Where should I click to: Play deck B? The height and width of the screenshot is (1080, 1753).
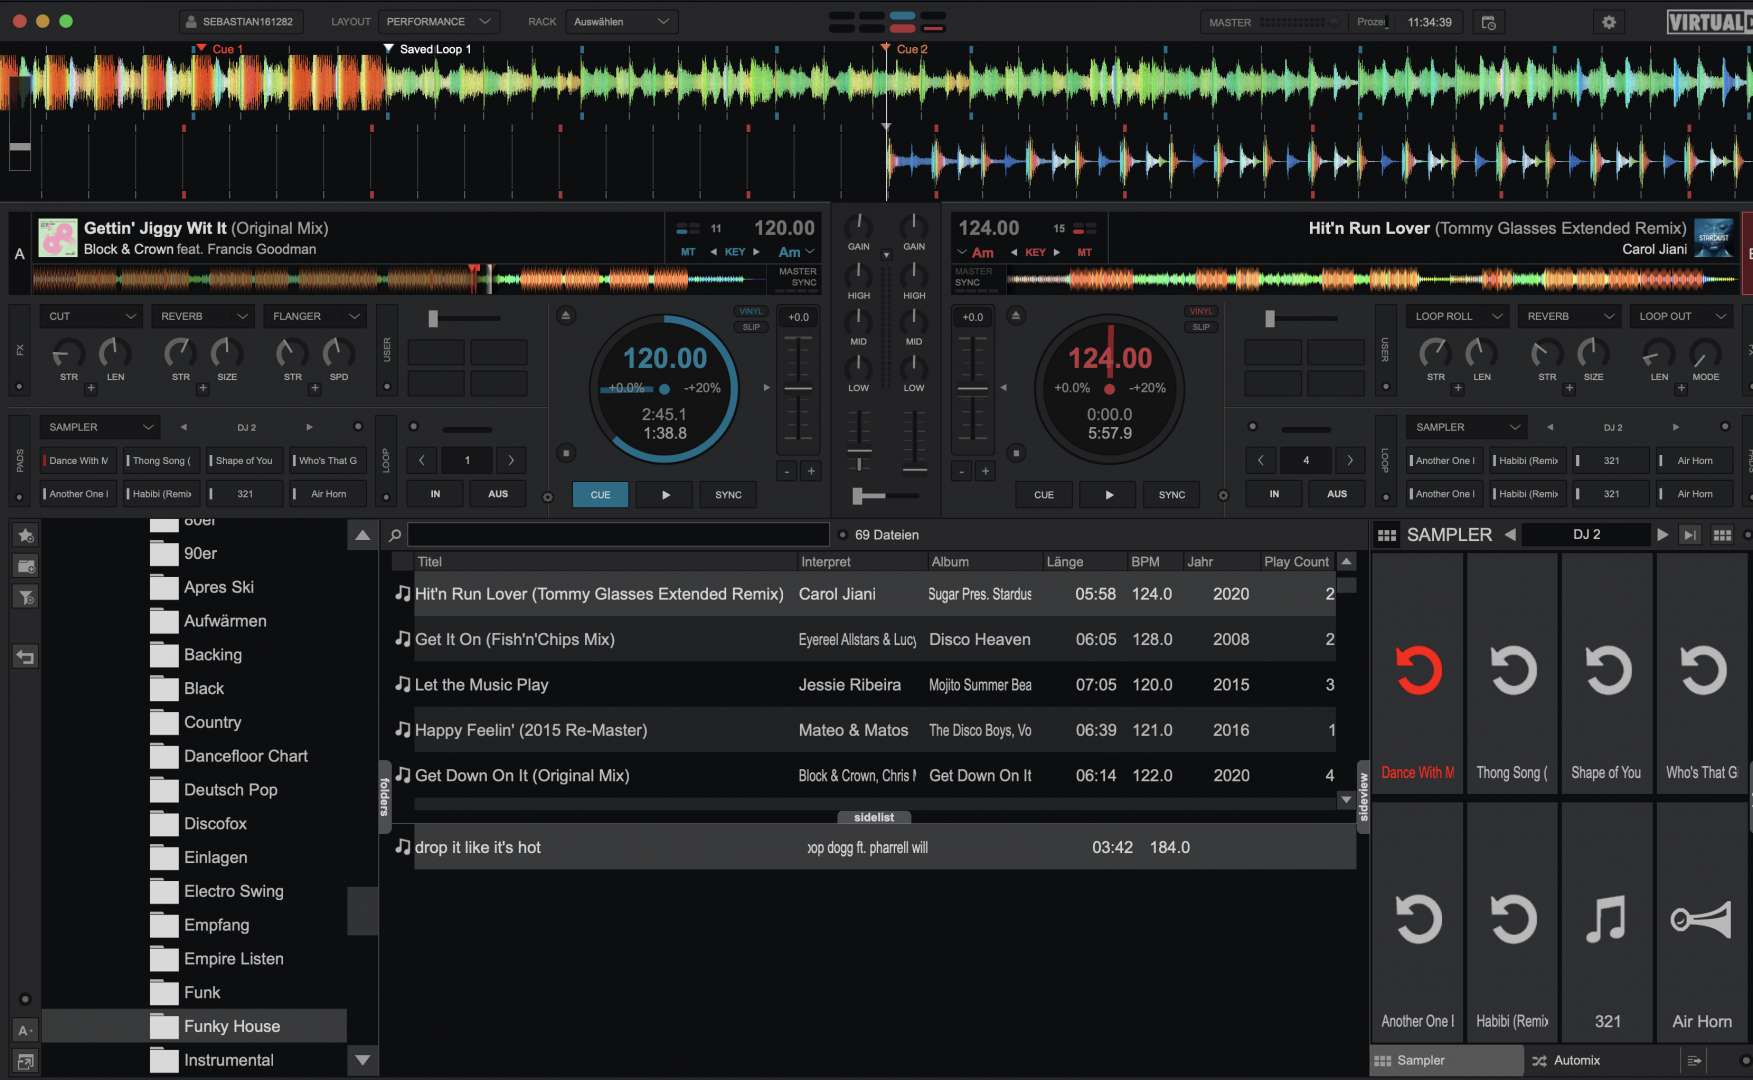[x=1109, y=495]
